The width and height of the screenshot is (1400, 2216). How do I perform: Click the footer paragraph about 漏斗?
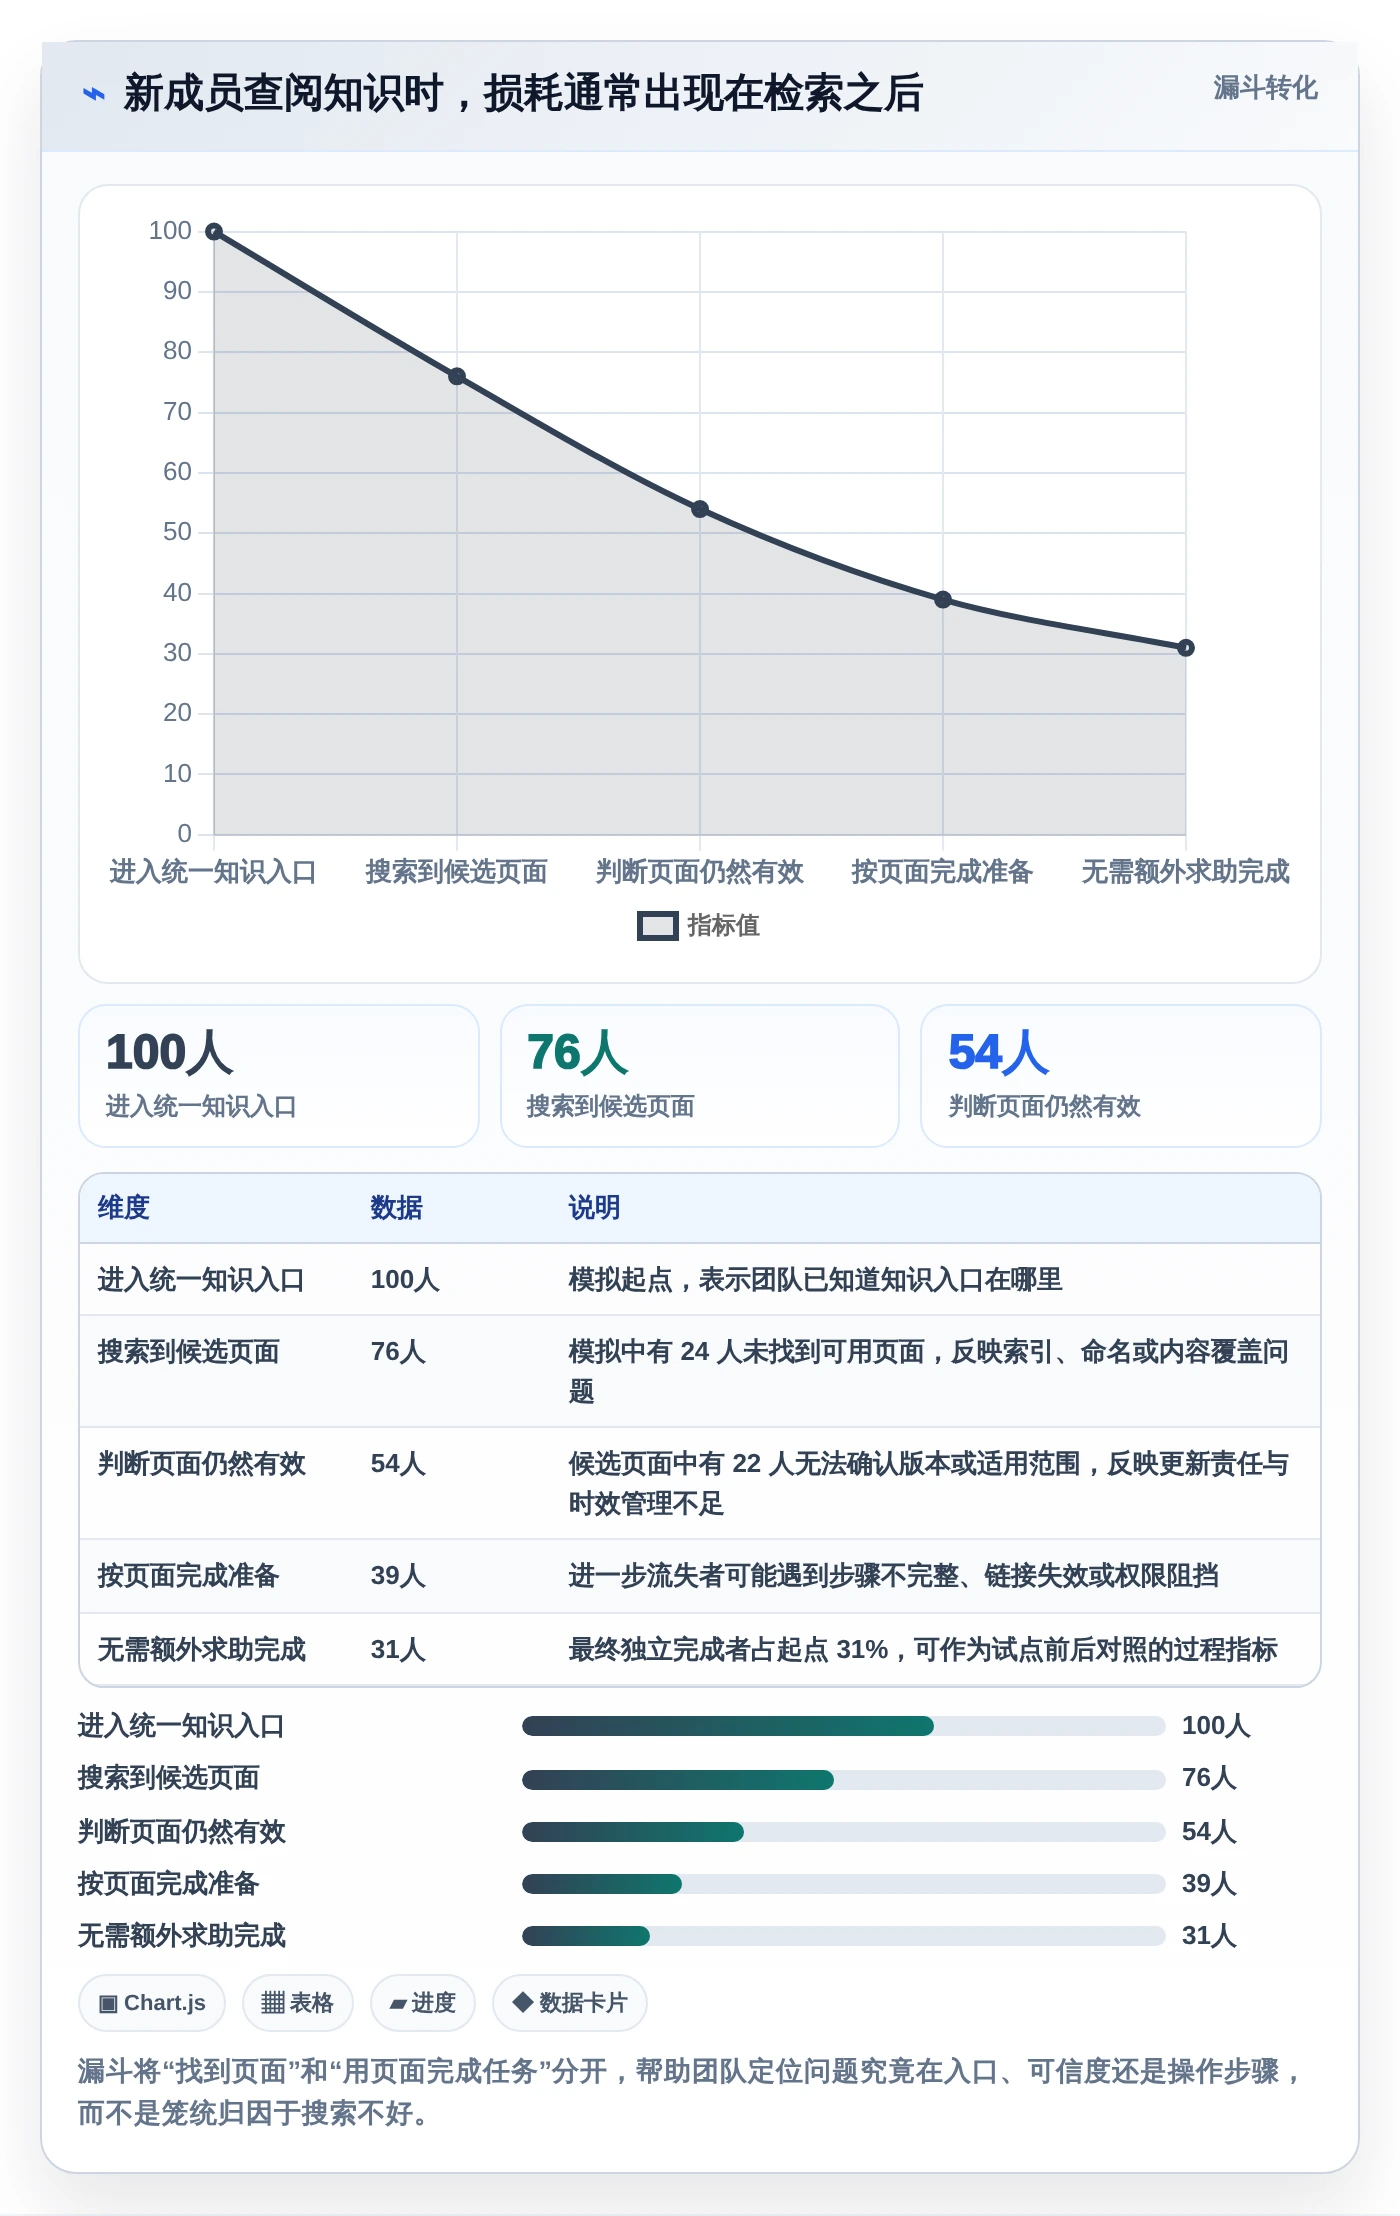(x=690, y=2092)
